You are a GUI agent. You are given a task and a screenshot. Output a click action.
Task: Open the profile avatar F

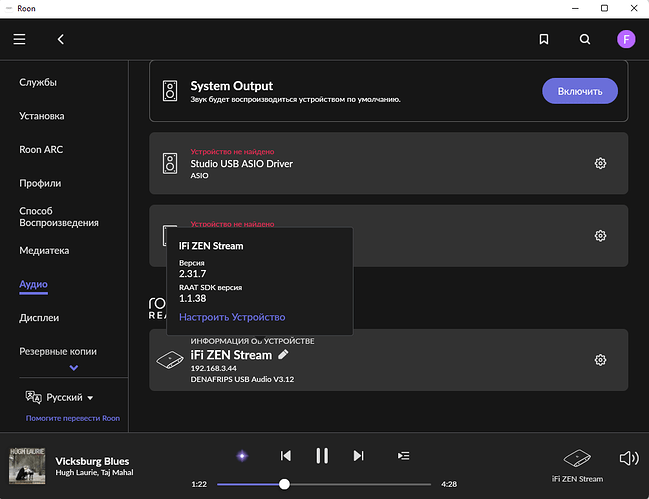click(x=626, y=39)
